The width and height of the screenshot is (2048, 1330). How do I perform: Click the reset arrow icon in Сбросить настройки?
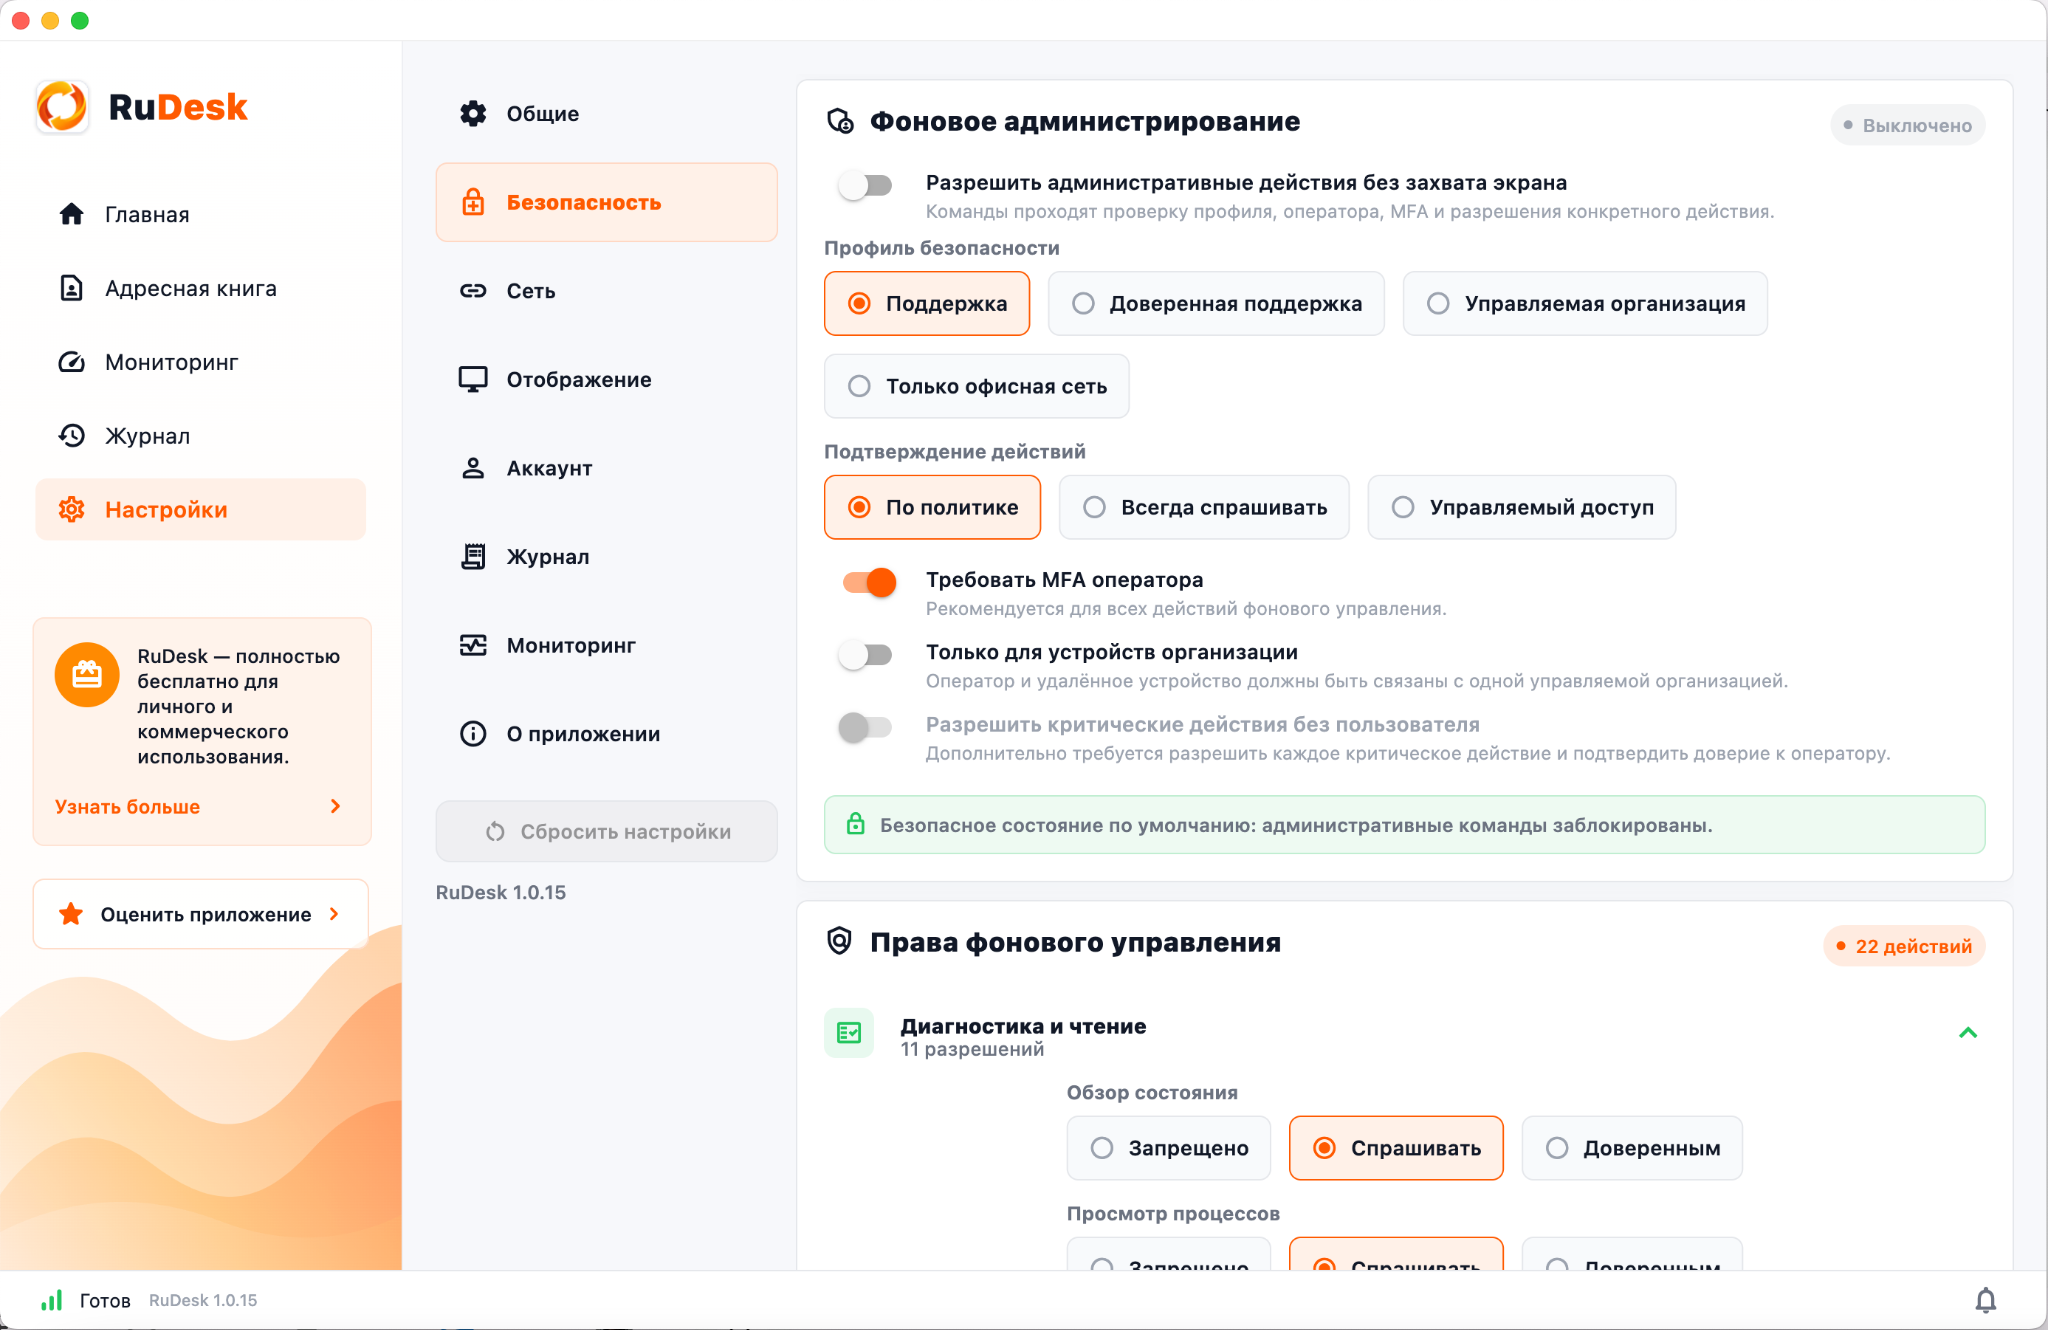495,832
